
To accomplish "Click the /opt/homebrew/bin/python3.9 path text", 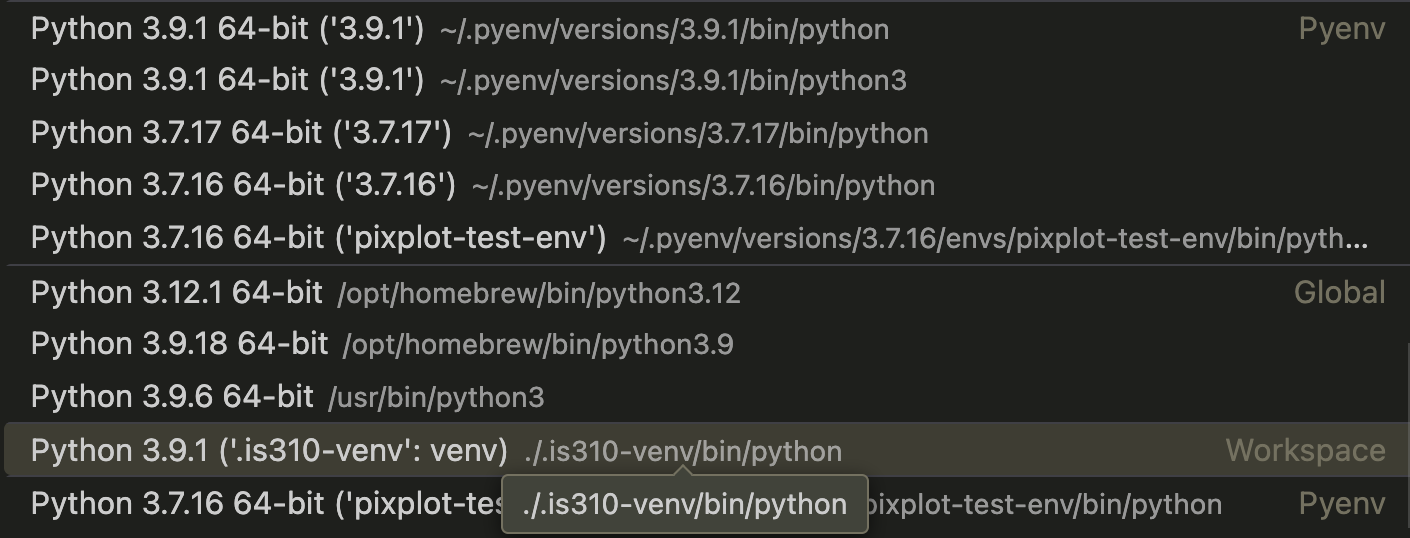I will tap(538, 345).
